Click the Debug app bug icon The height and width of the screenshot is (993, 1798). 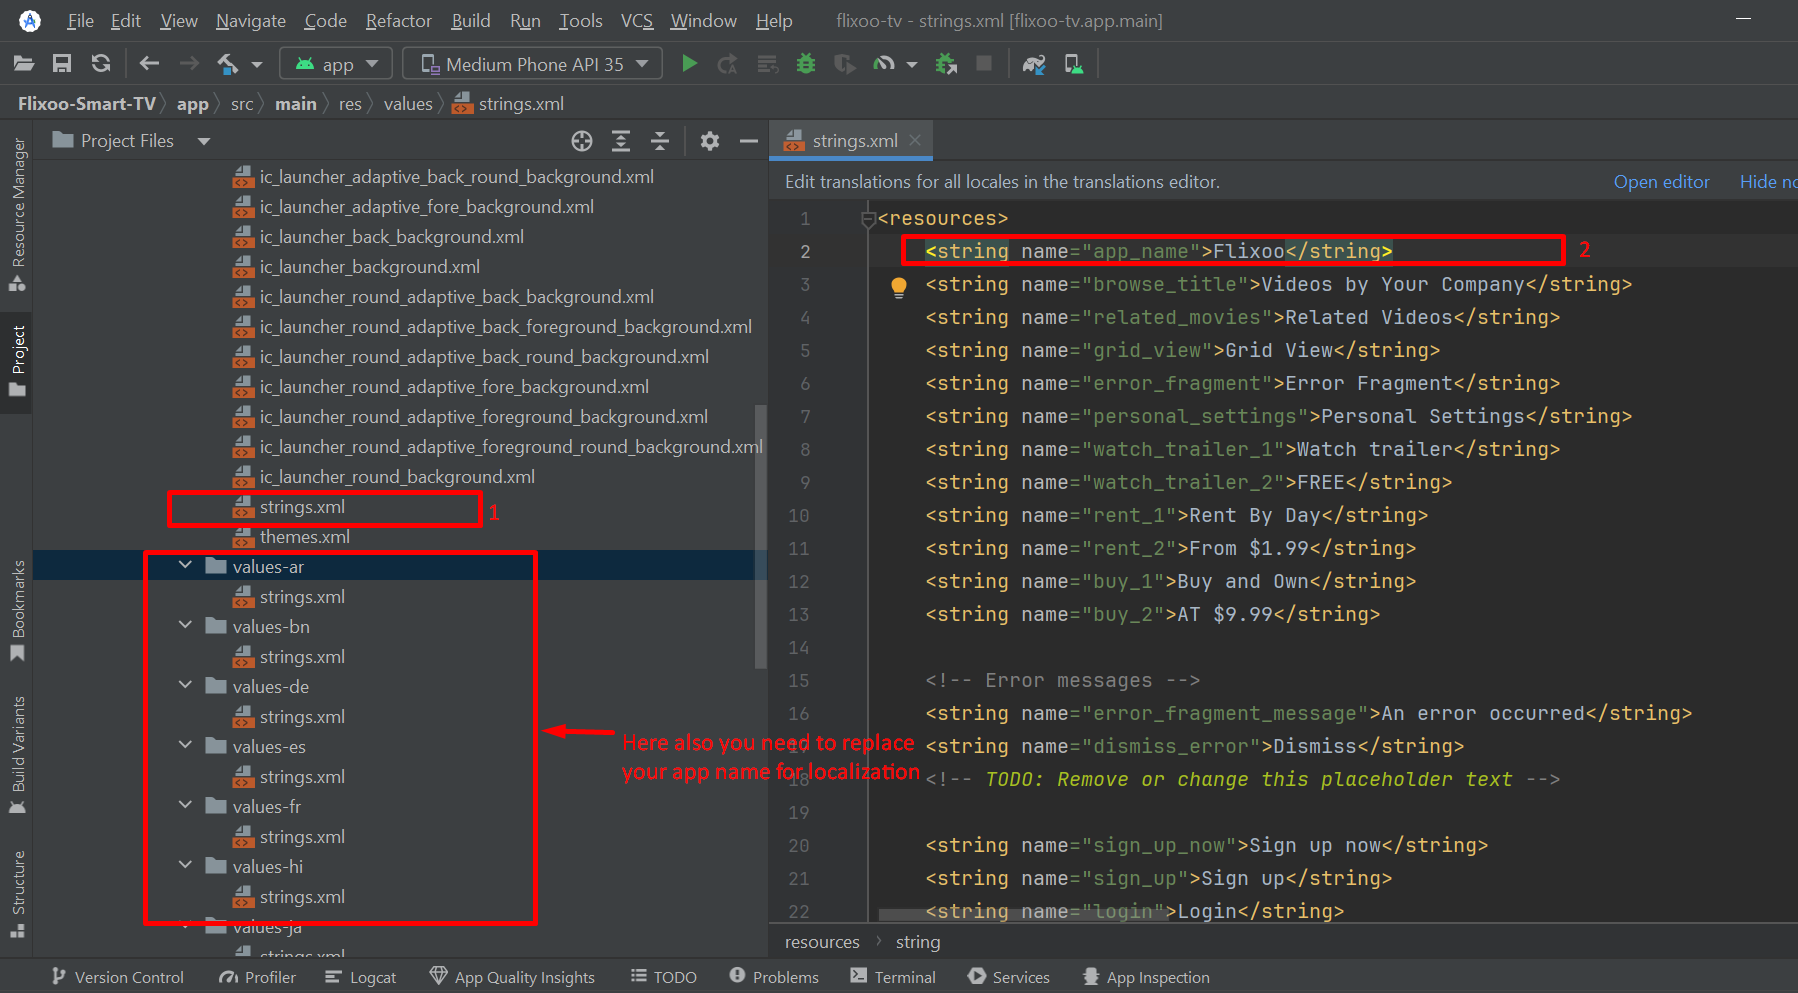click(806, 64)
